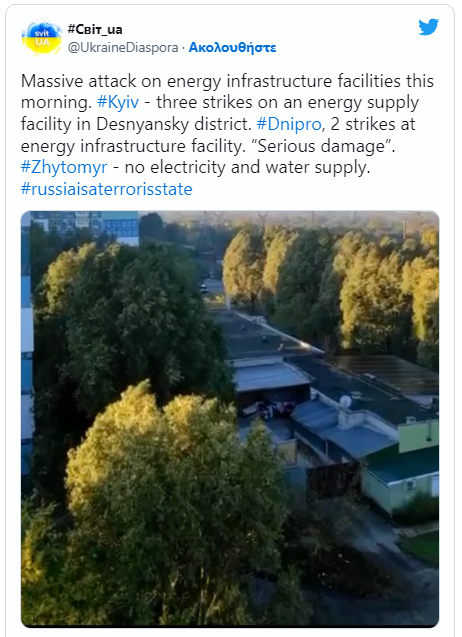Click the yellow-green building wall in the video
The height and width of the screenshot is (637, 462).
pyautogui.click(x=418, y=437)
